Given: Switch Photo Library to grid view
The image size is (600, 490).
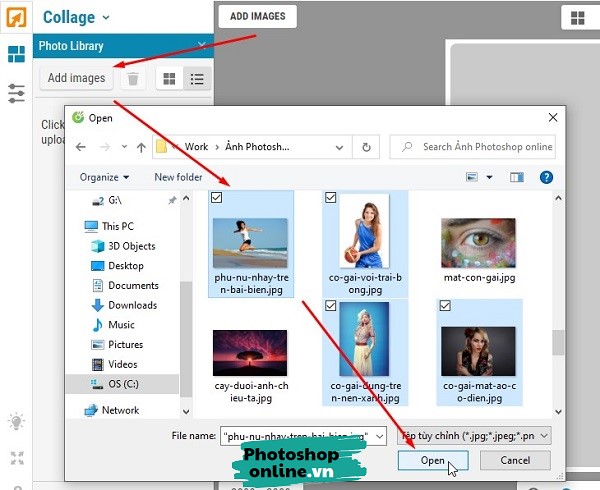Looking at the screenshot, I should [170, 78].
